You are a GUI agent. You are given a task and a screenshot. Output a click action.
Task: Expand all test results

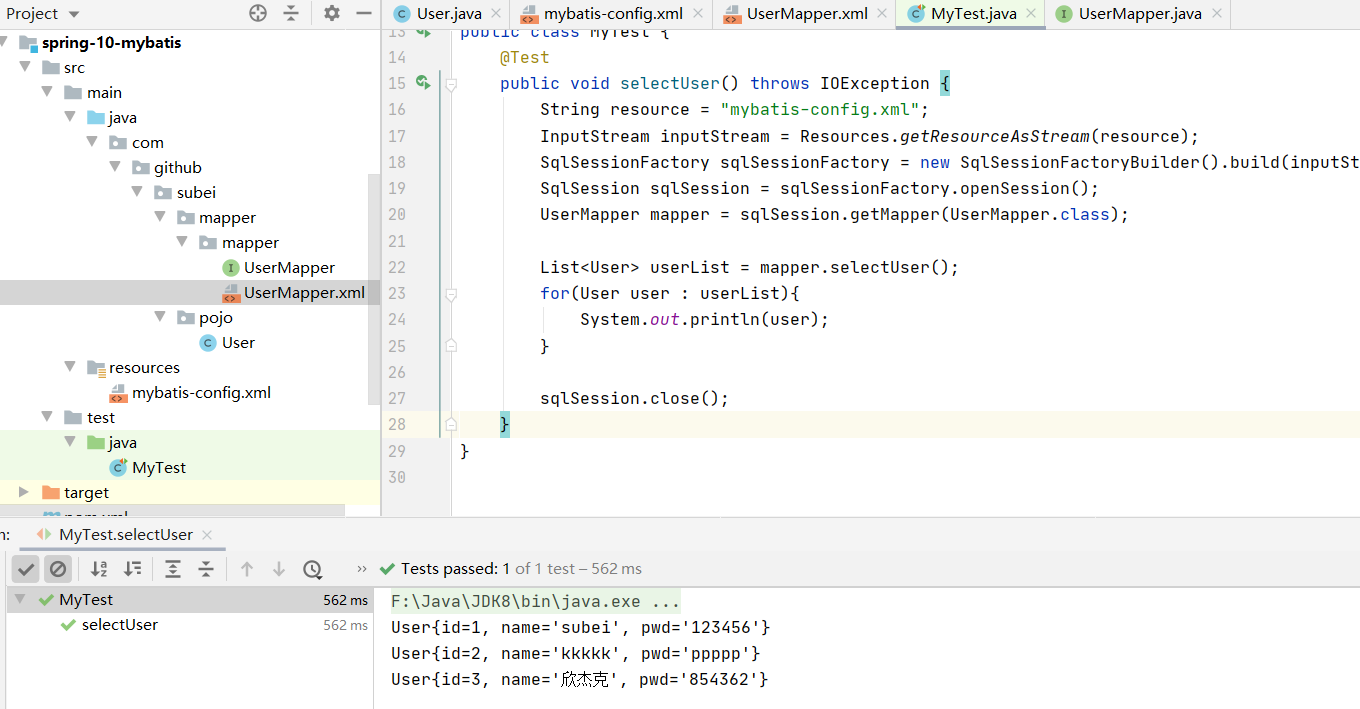(173, 569)
